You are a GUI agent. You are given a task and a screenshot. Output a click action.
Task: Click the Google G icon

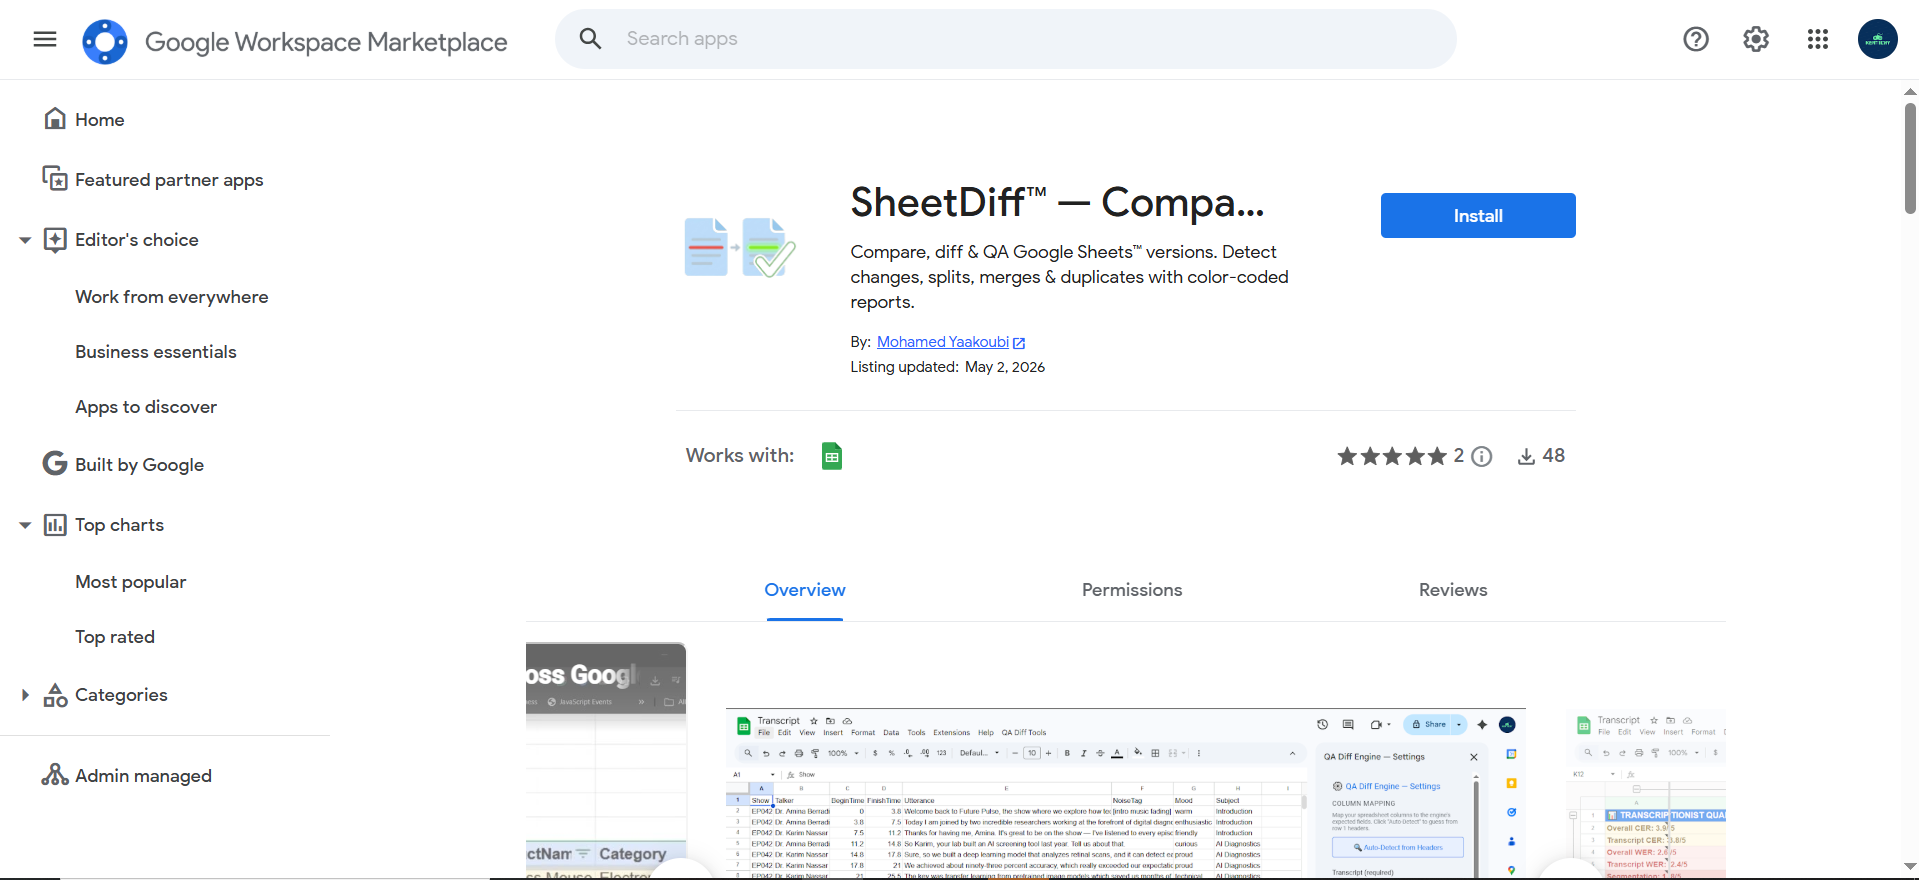tap(55, 464)
